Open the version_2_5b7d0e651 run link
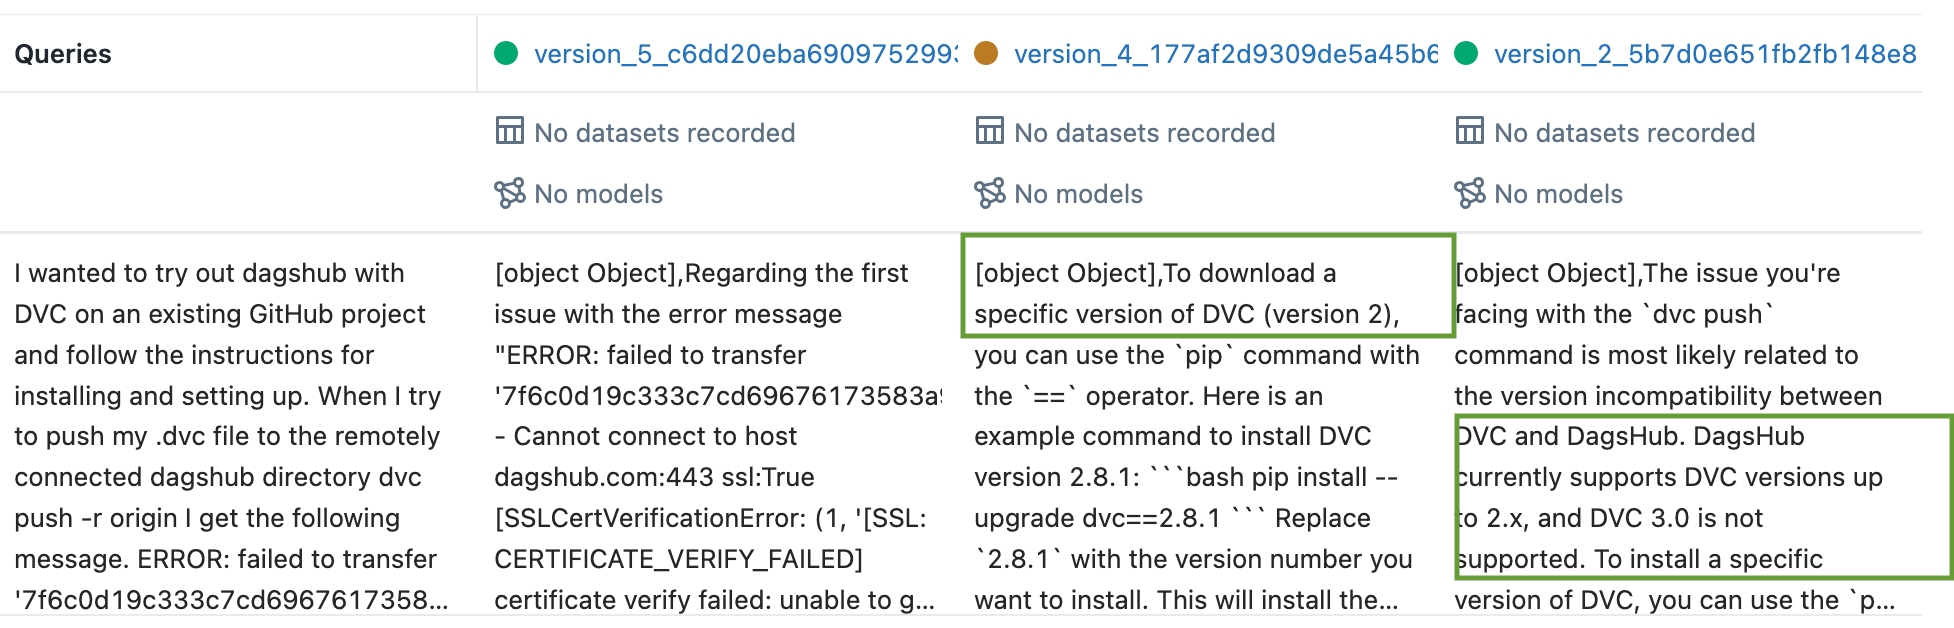 (1705, 54)
